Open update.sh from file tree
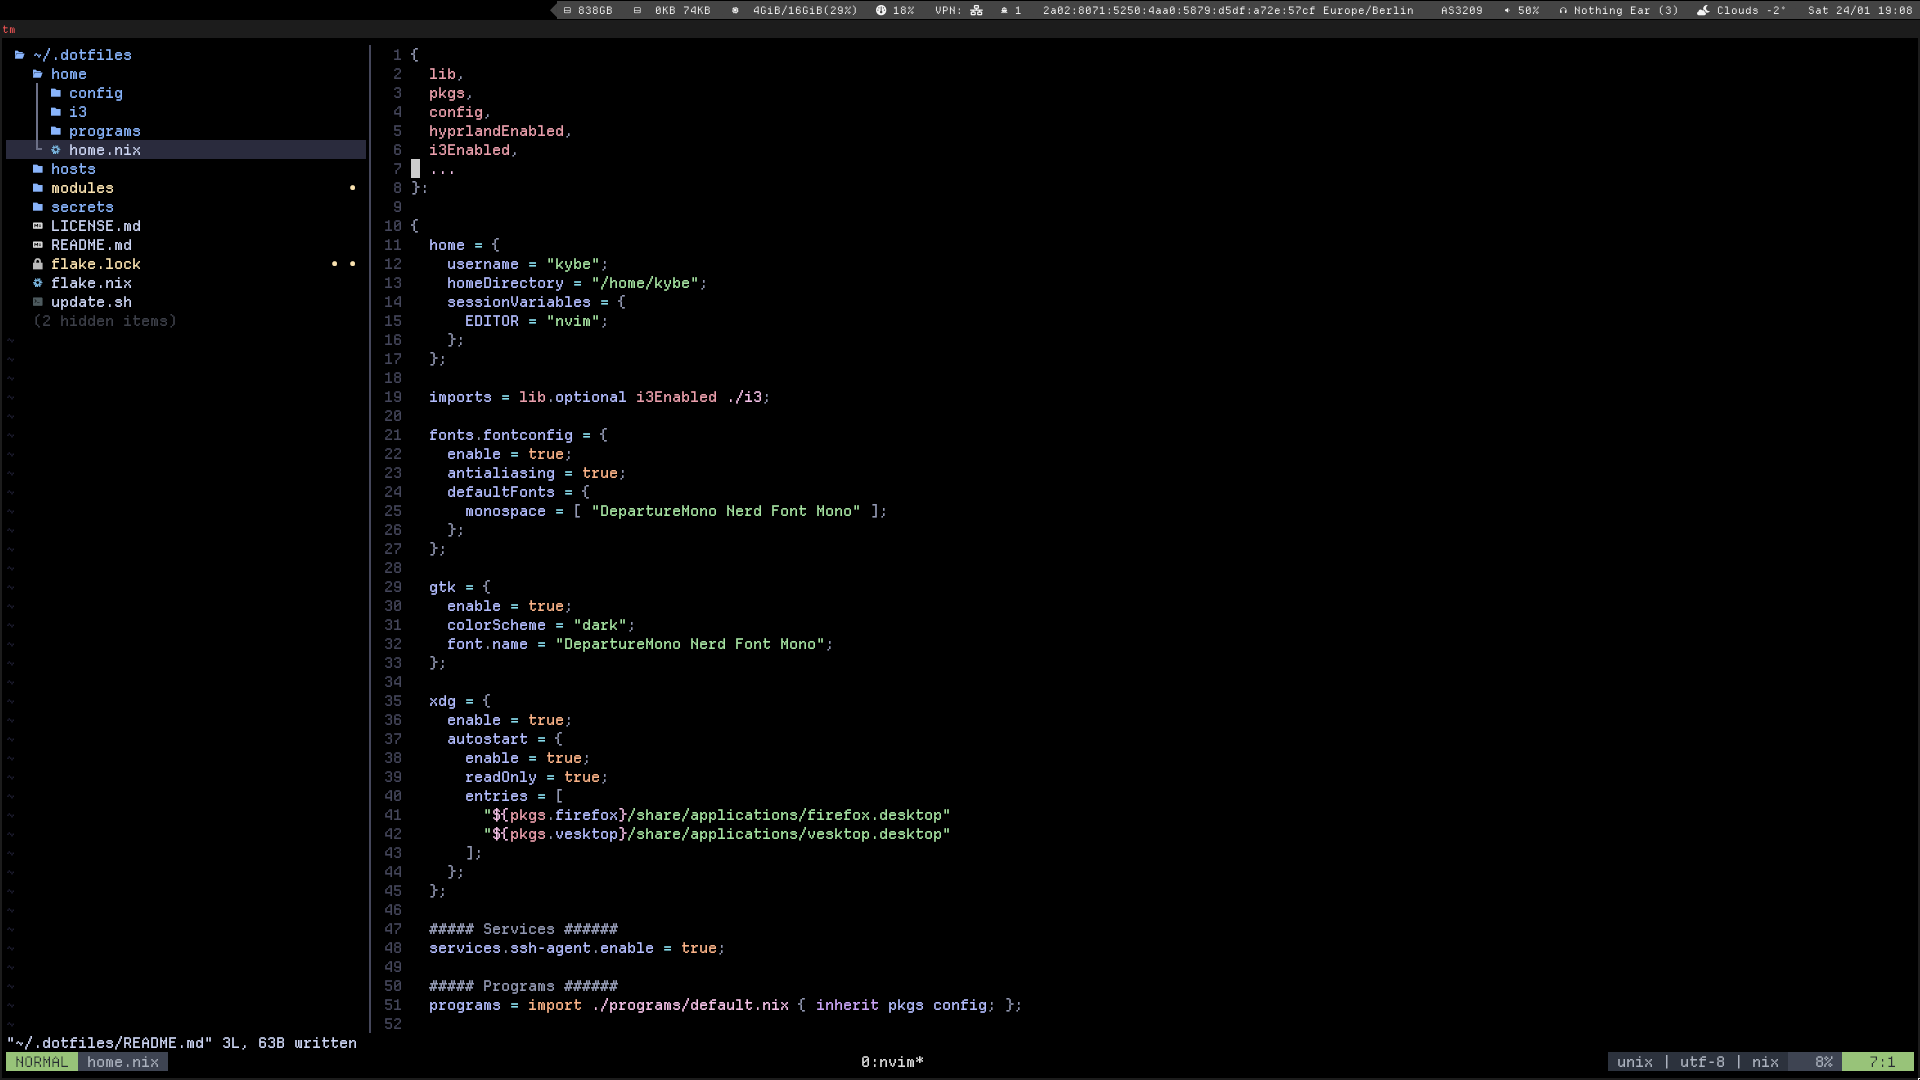This screenshot has height=1080, width=1920. (91, 302)
